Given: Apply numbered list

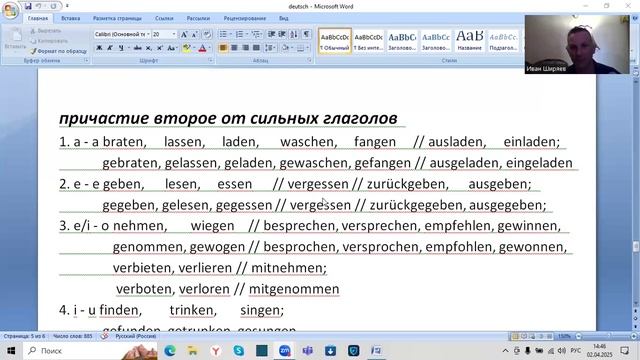Looking at the screenshot, I should (x=239, y=34).
